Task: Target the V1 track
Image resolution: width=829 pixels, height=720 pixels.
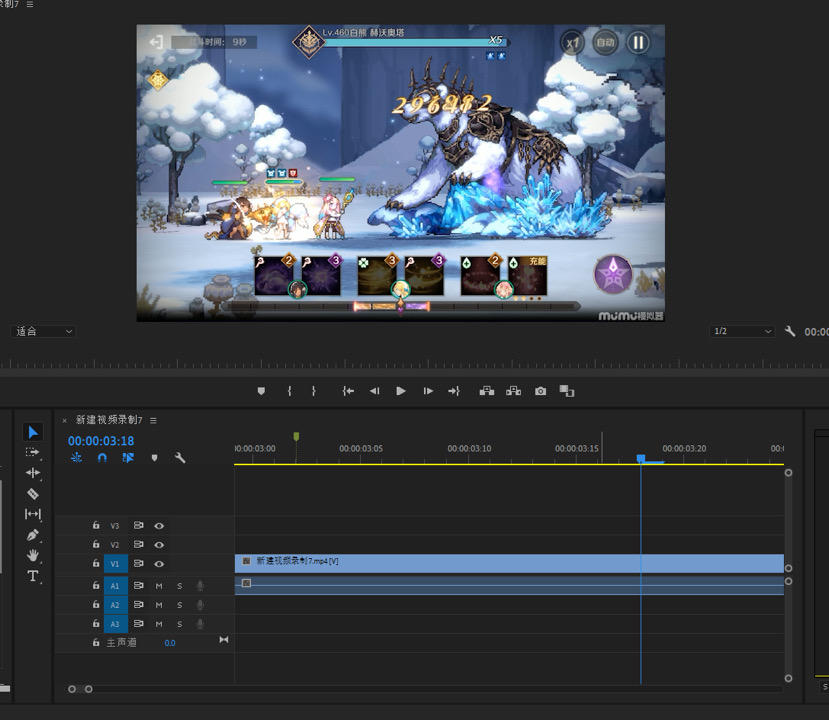Action: [x=115, y=564]
